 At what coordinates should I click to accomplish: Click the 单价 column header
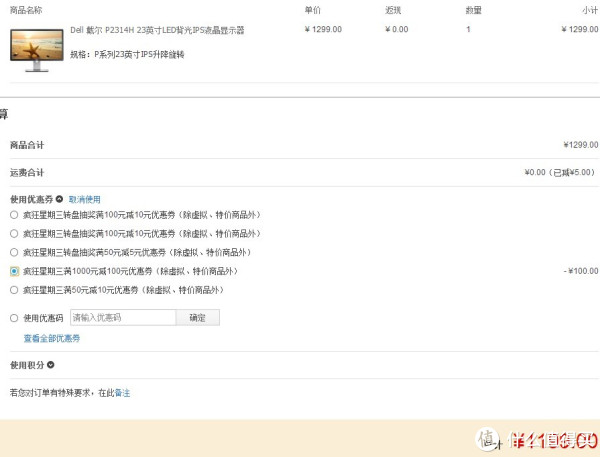(x=313, y=10)
